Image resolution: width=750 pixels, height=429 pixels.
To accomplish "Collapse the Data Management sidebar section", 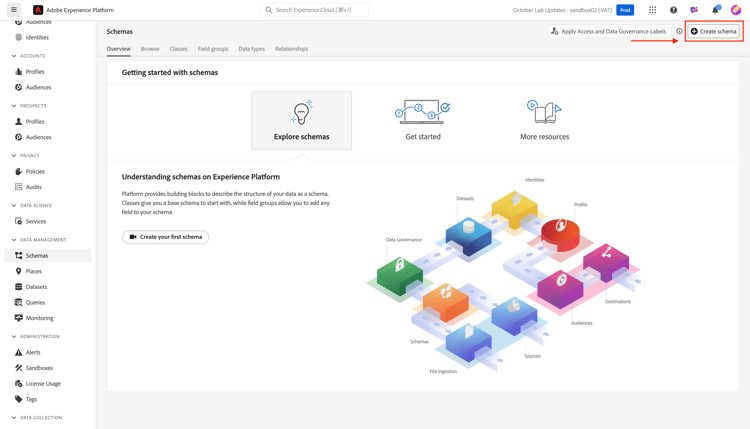I will point(14,240).
